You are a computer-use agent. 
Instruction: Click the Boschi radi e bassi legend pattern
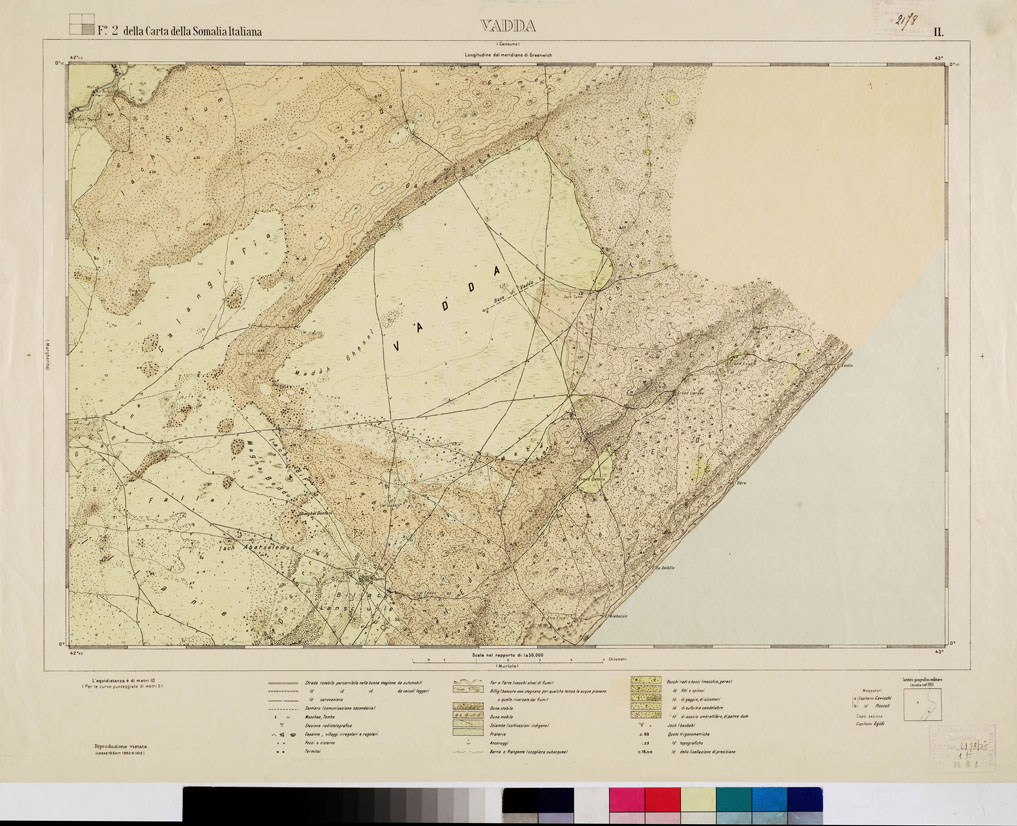(645, 681)
